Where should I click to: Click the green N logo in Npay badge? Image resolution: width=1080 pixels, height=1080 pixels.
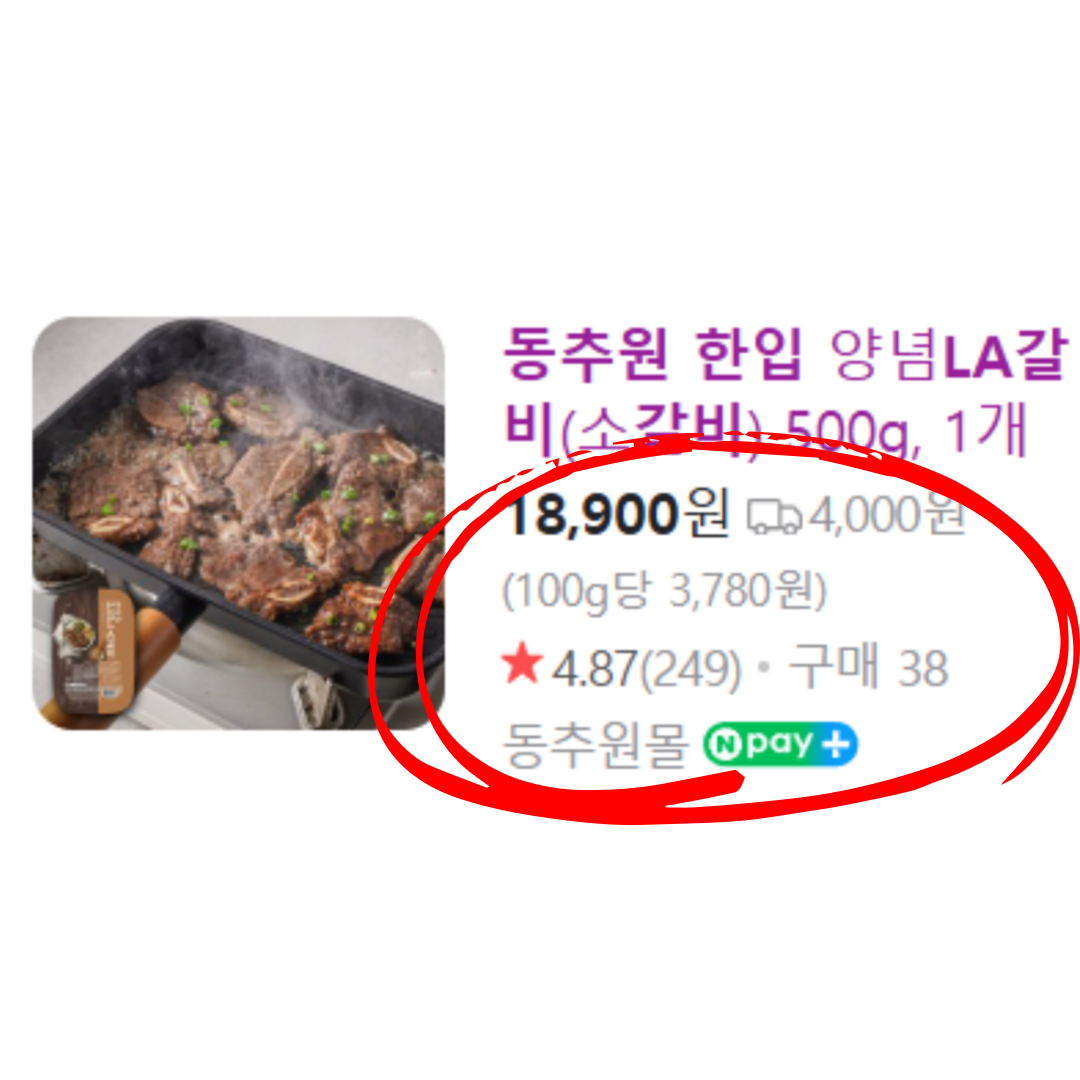724,745
